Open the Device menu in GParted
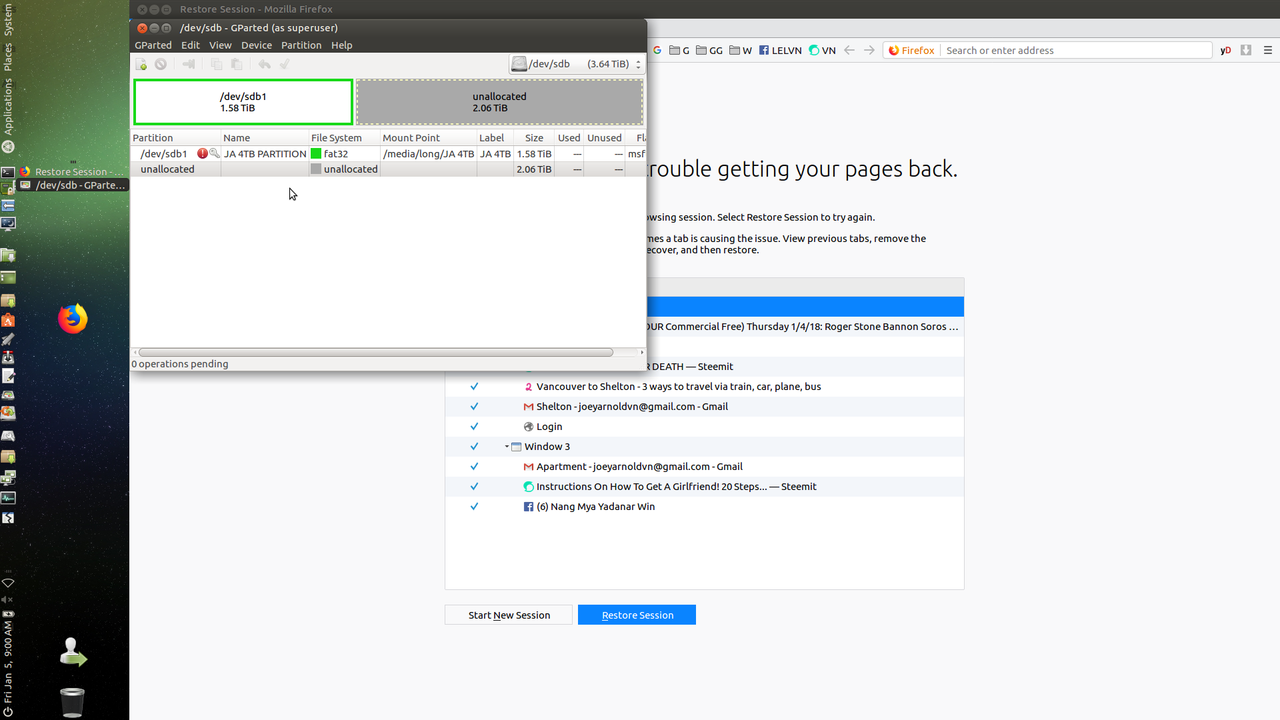This screenshot has width=1280, height=720. (x=256, y=45)
